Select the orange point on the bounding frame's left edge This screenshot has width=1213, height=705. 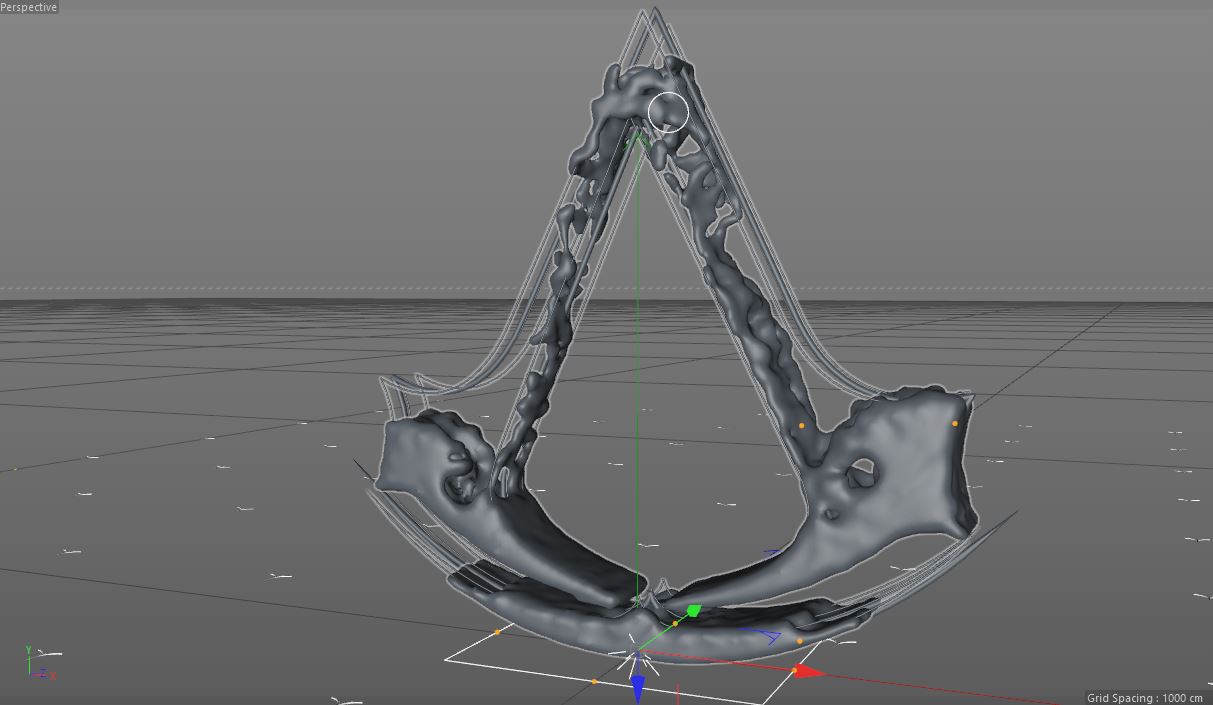tap(498, 632)
